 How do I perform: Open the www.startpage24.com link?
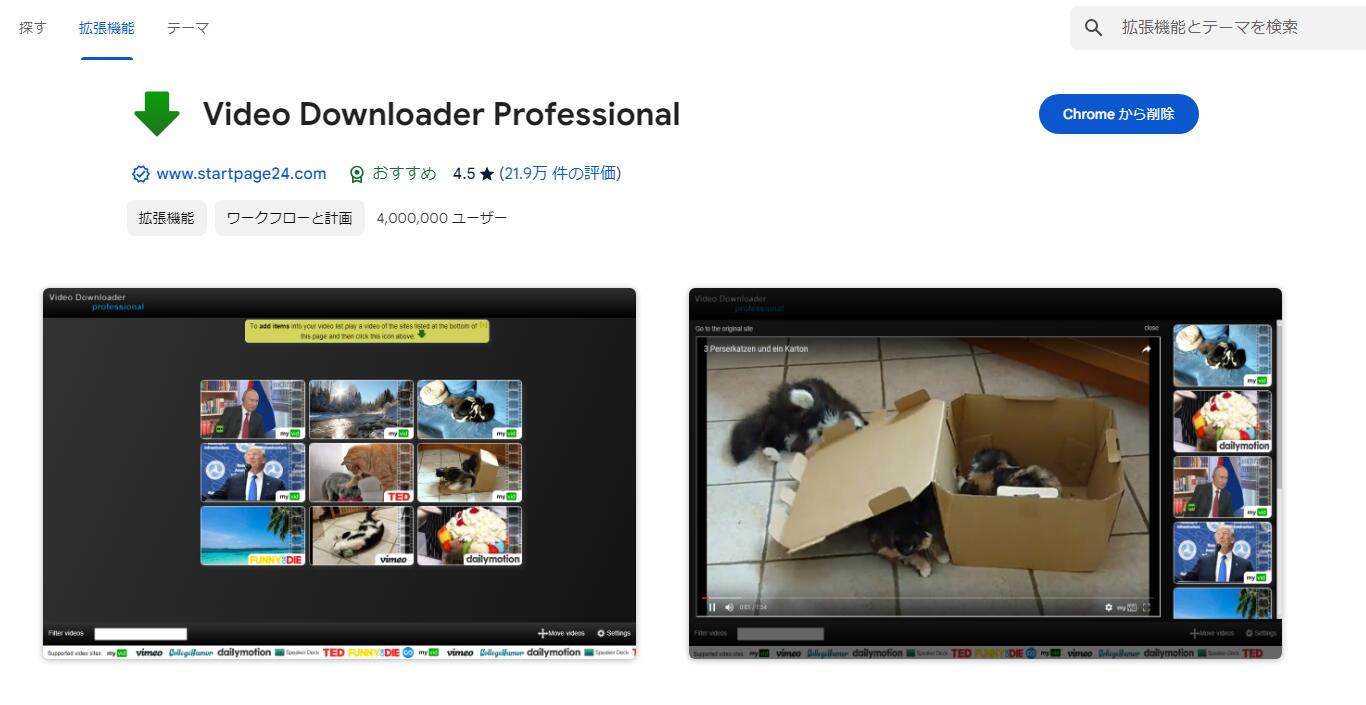click(240, 173)
